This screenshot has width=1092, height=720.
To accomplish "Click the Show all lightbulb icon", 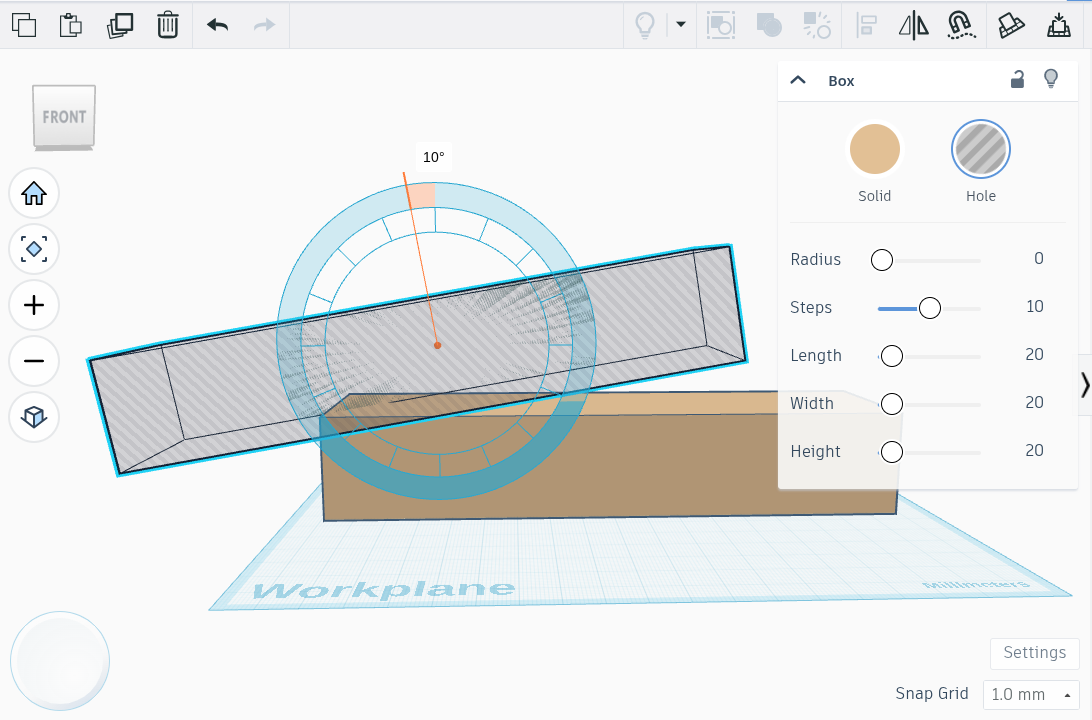I will (x=645, y=25).
